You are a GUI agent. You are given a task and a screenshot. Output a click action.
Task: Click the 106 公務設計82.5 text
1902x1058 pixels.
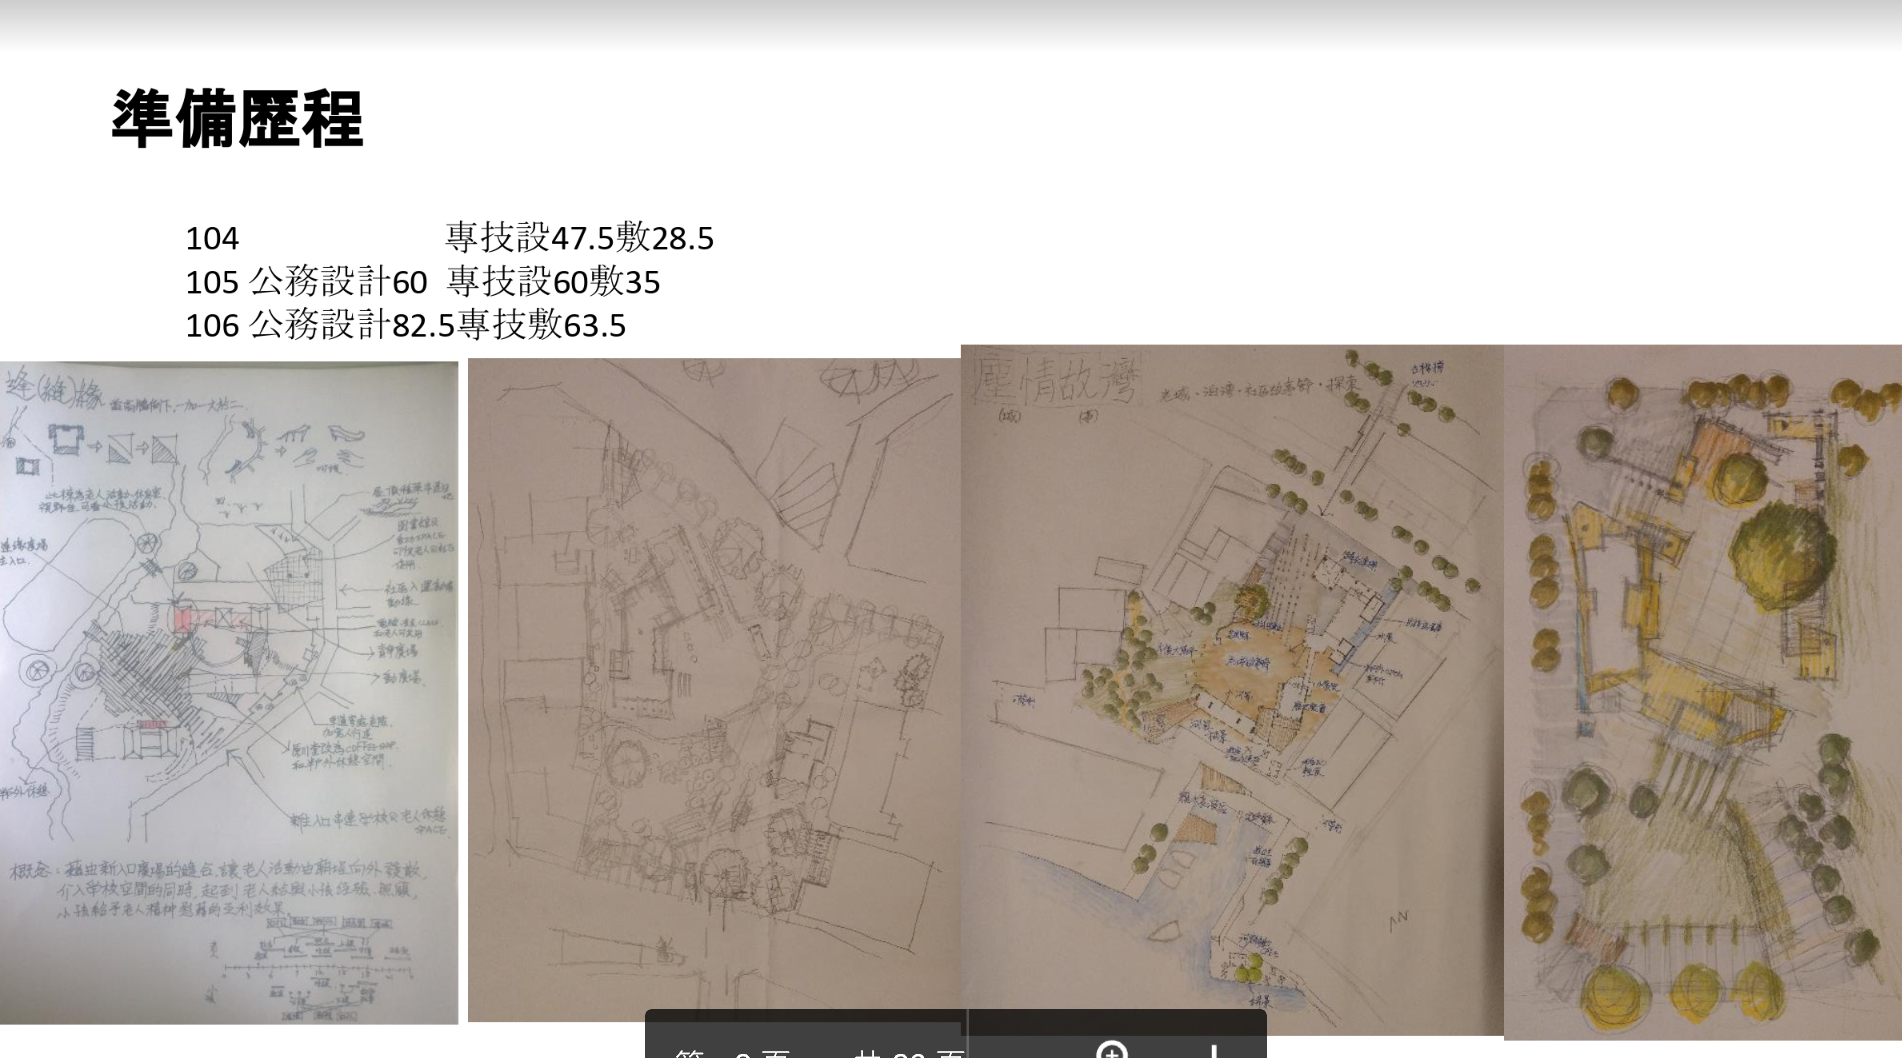coord(320,326)
